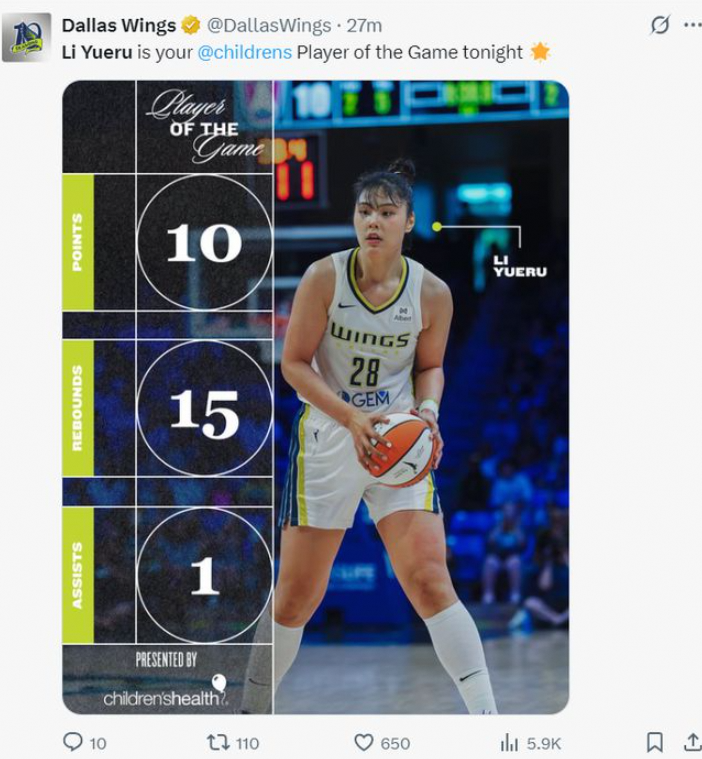Click the like count 650
Screen dimensions: 702x759
[x=396, y=743]
